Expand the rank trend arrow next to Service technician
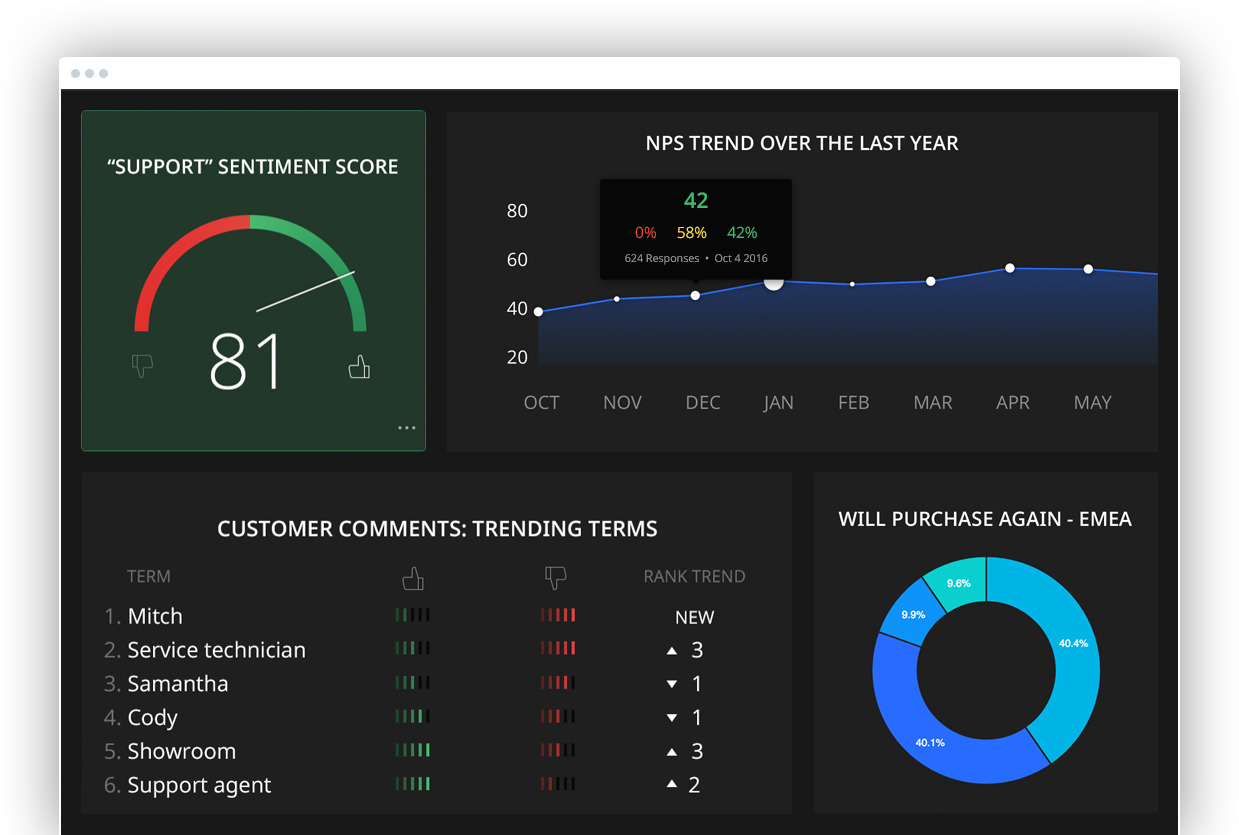 pyautogui.click(x=672, y=649)
